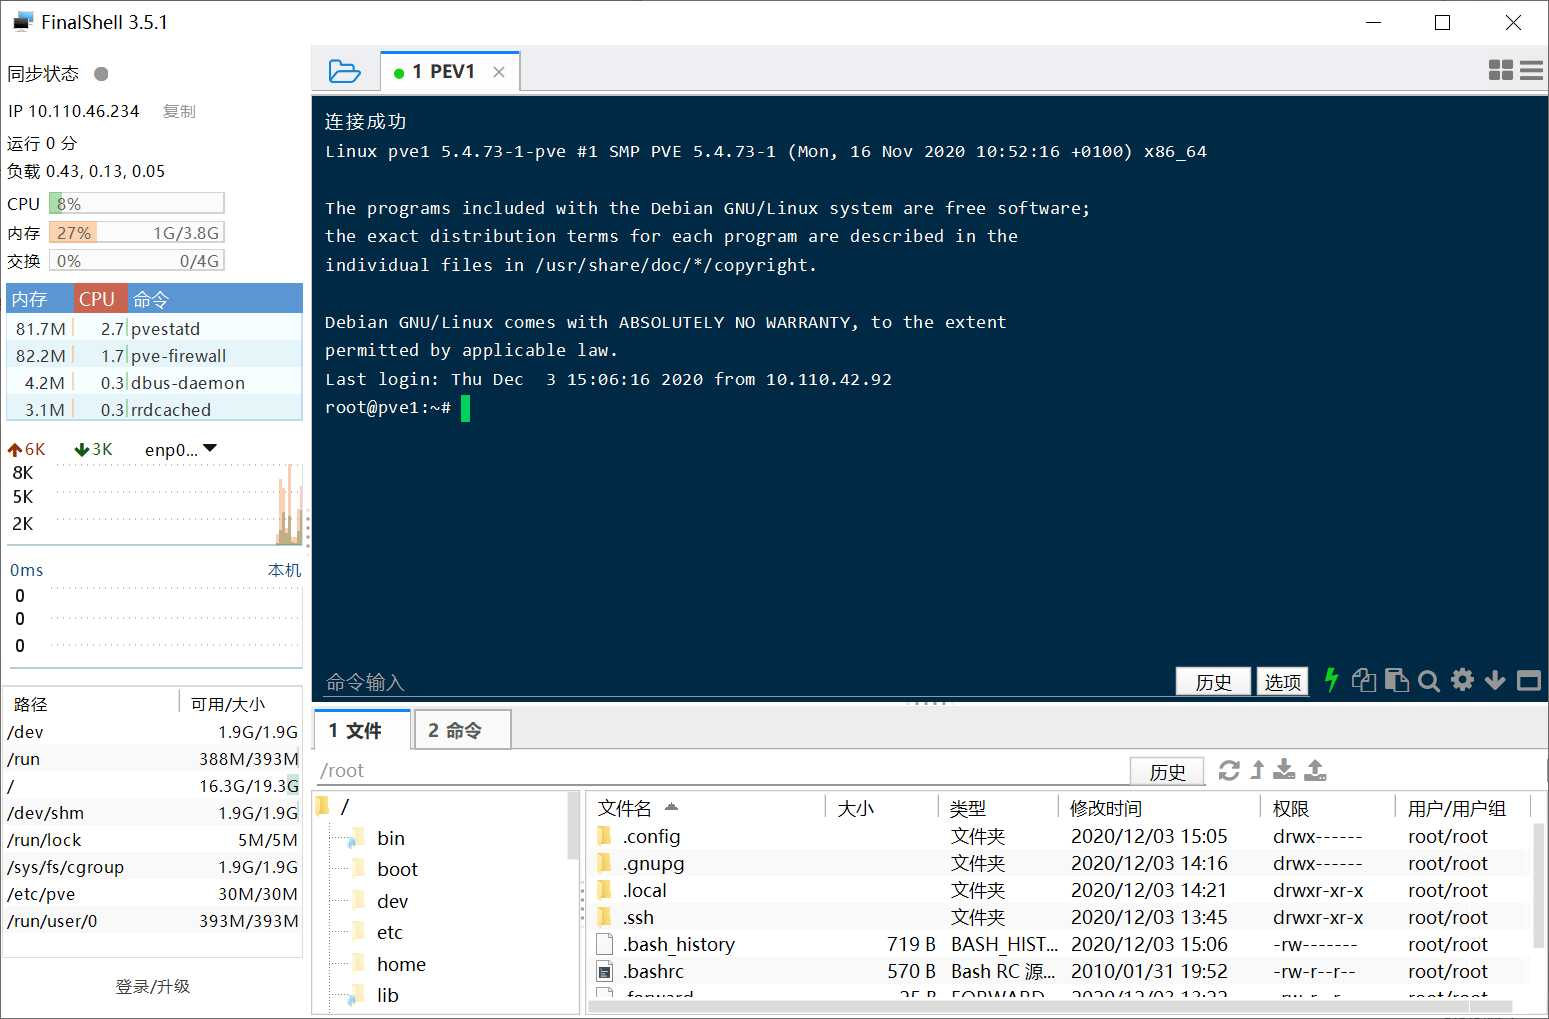
Task: Click the 交换 swap 0% bar
Action: tap(137, 260)
